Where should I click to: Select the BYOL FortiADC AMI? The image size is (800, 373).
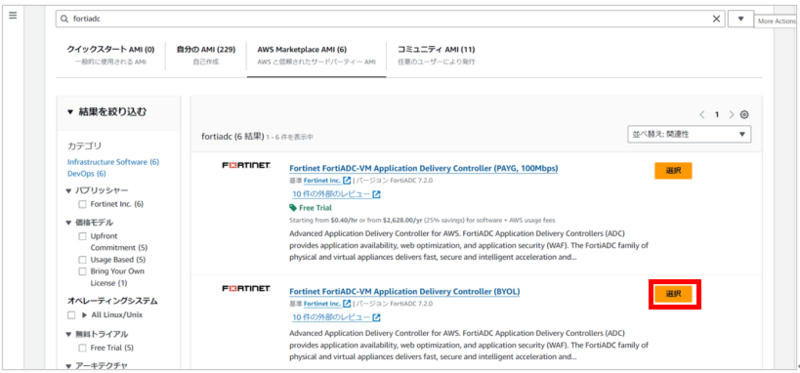tap(673, 294)
